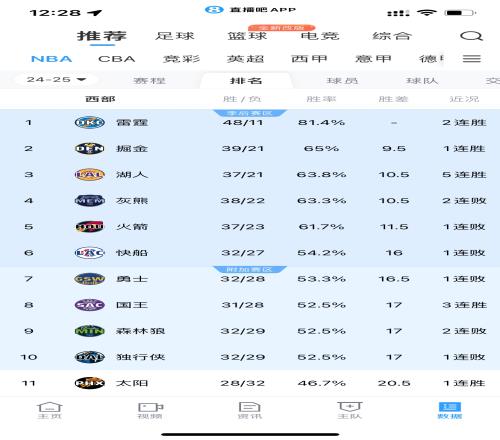The width and height of the screenshot is (500, 440).
Task: Switch to the 篮球 top tab
Action: pos(247,36)
